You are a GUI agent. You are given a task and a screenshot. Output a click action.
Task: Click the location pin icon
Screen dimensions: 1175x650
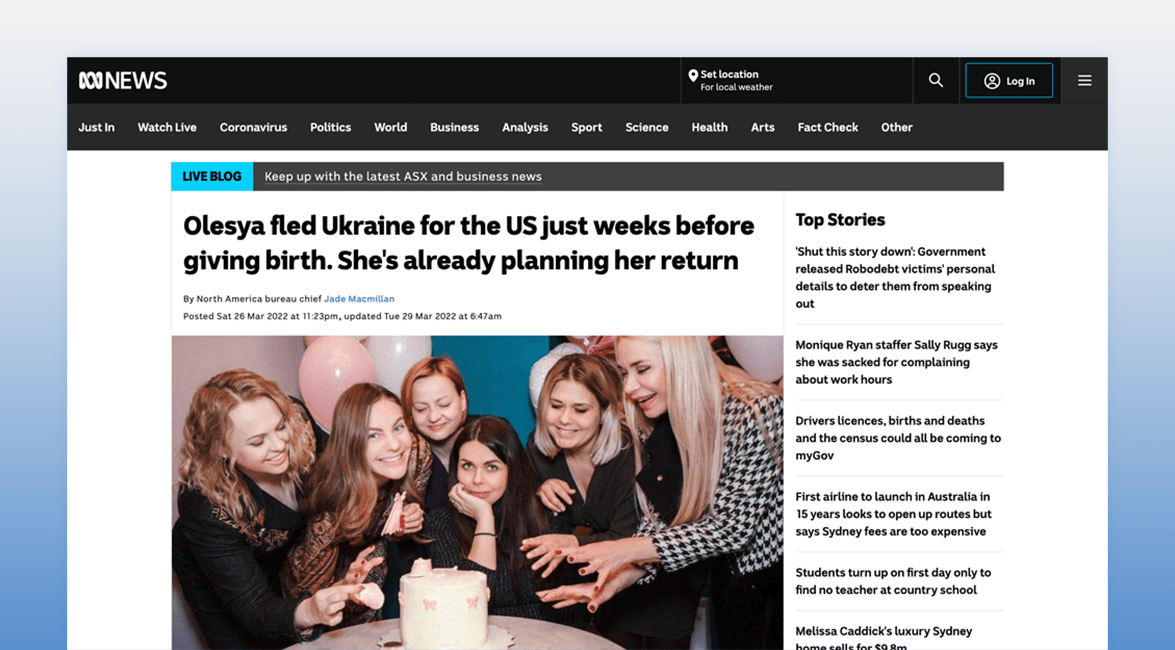pos(693,76)
